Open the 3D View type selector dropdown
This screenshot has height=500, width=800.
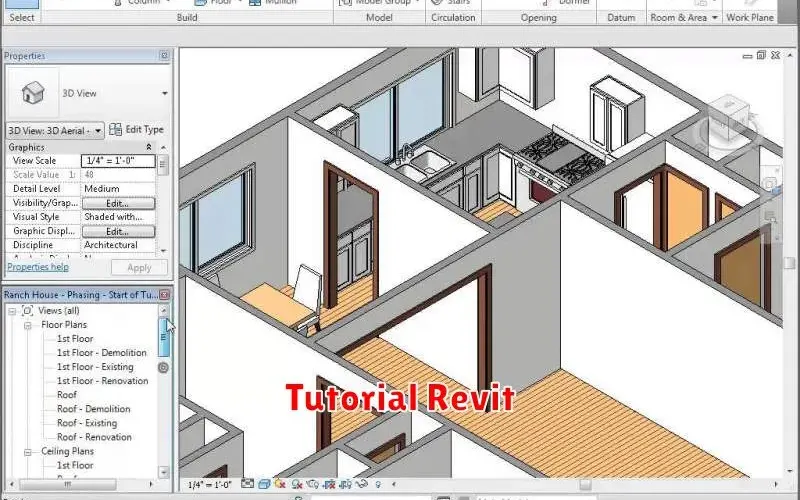(165, 93)
